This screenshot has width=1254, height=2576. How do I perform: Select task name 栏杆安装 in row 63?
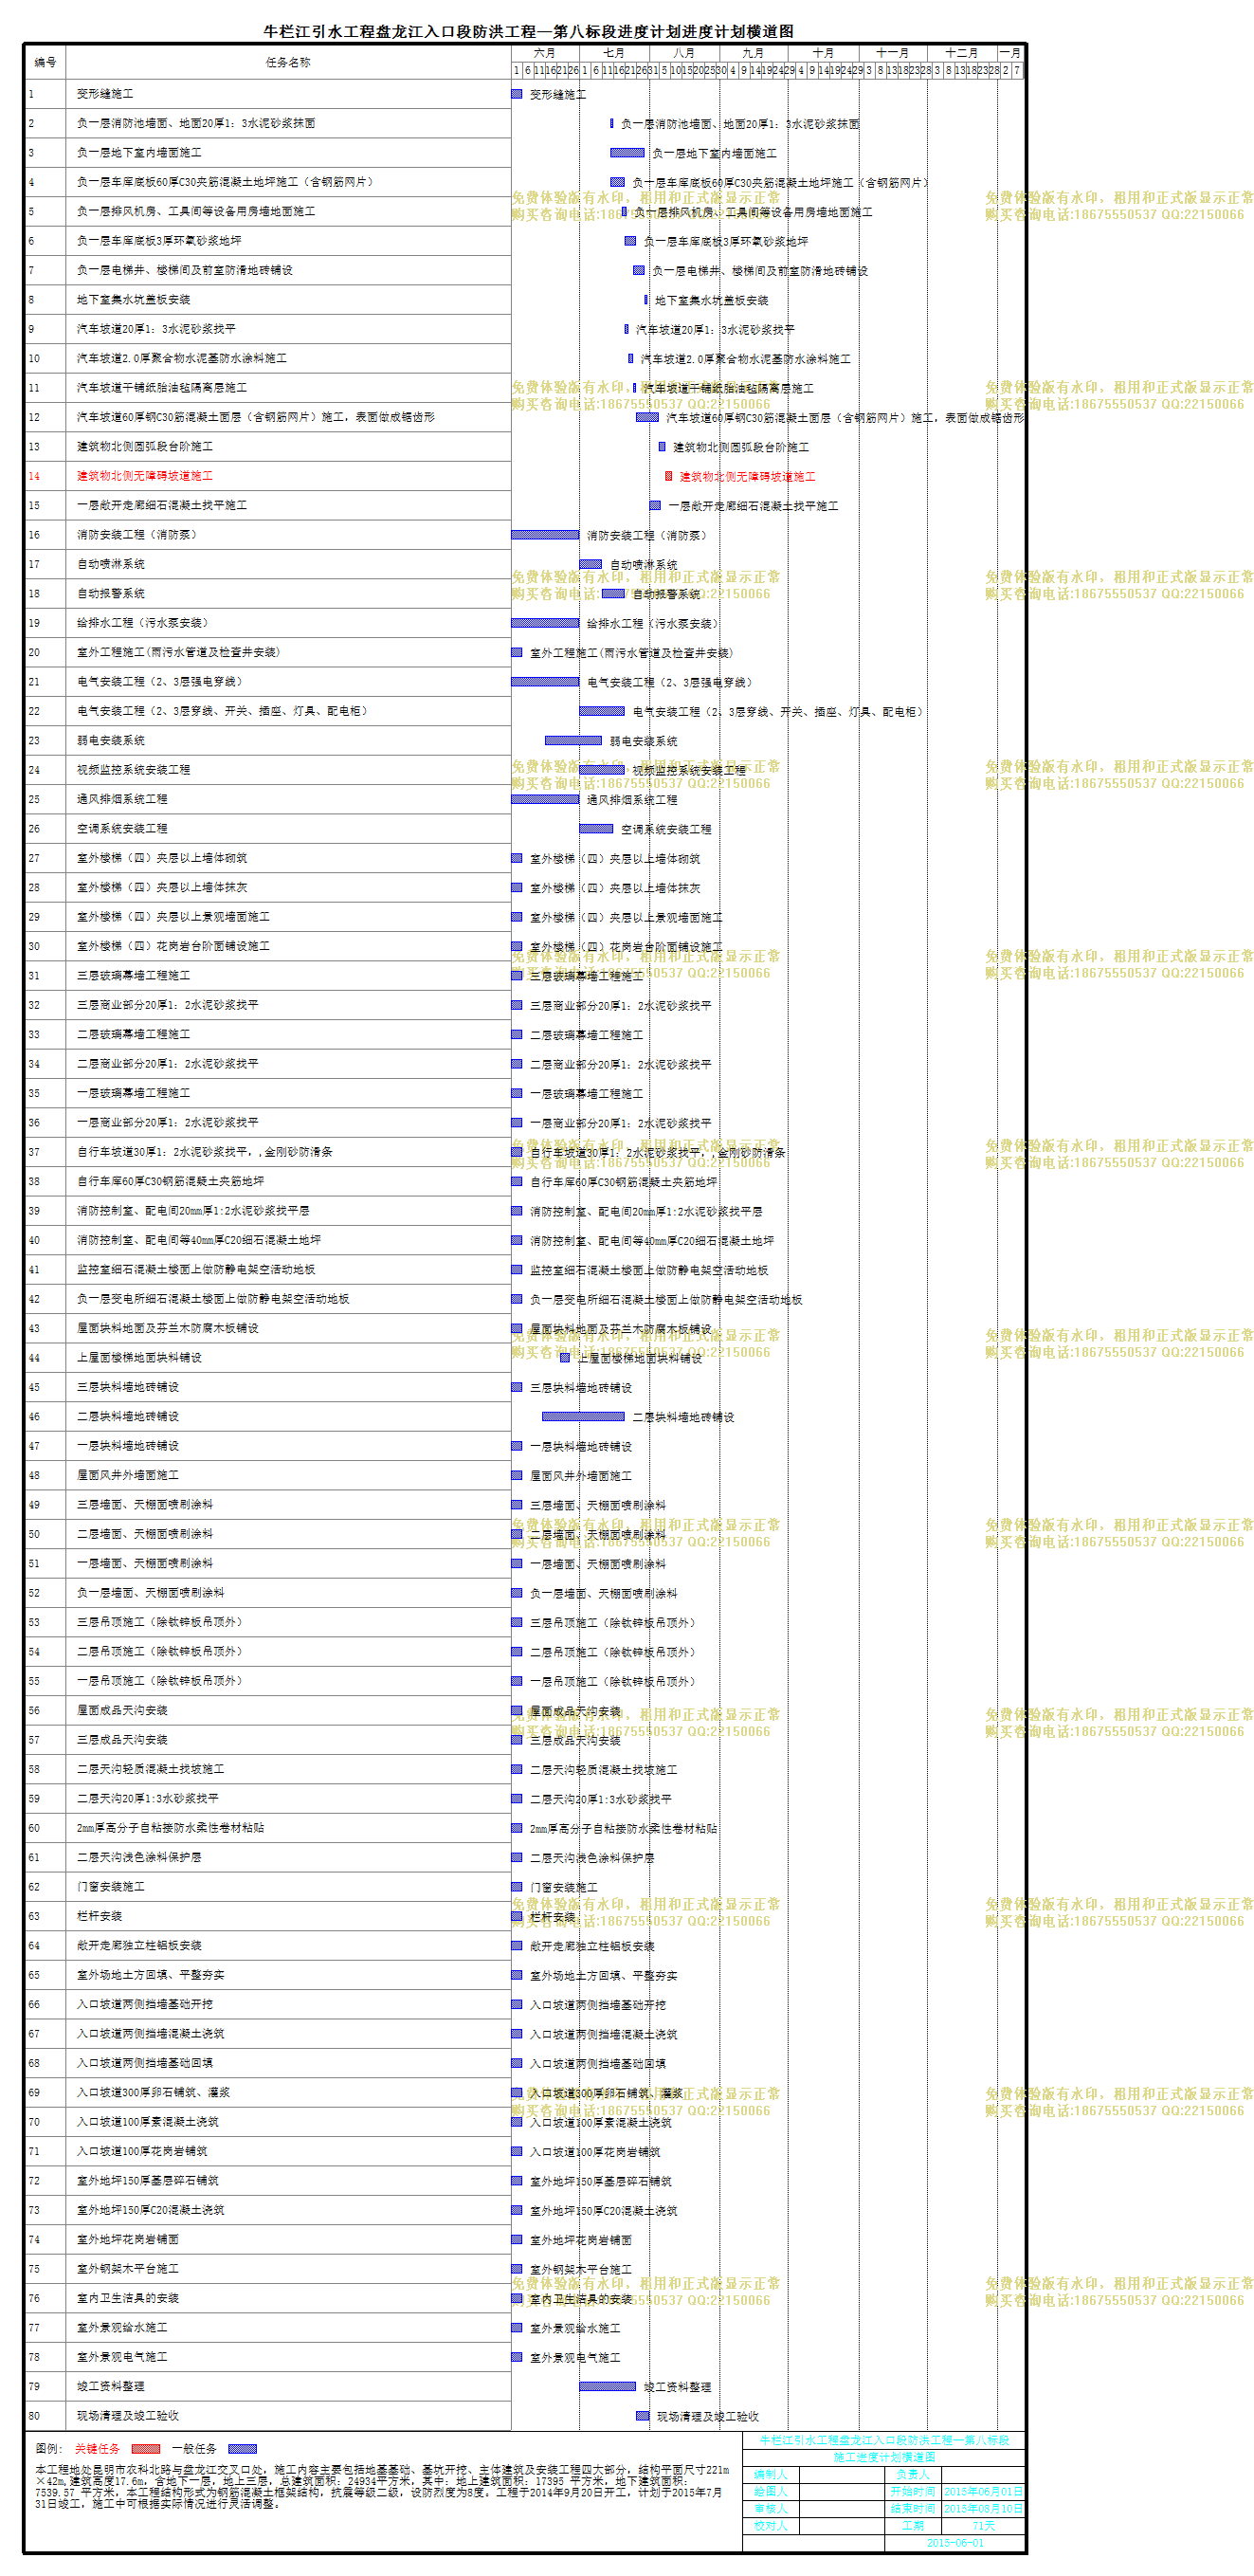click(x=99, y=1916)
